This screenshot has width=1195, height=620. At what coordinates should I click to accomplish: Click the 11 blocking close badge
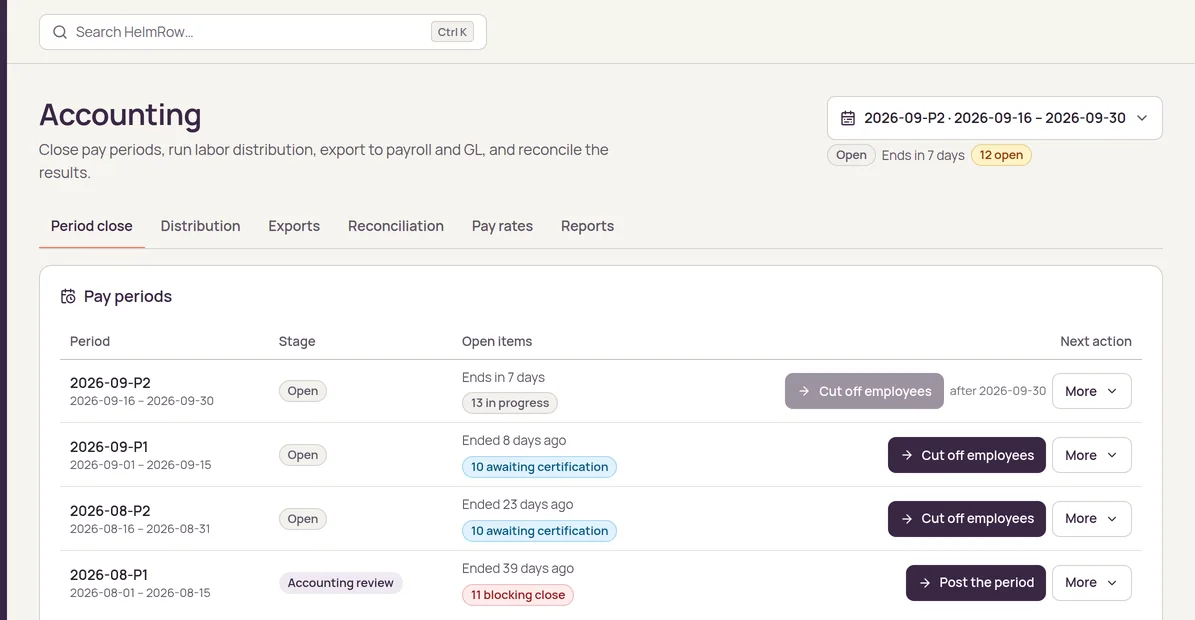(x=517, y=595)
